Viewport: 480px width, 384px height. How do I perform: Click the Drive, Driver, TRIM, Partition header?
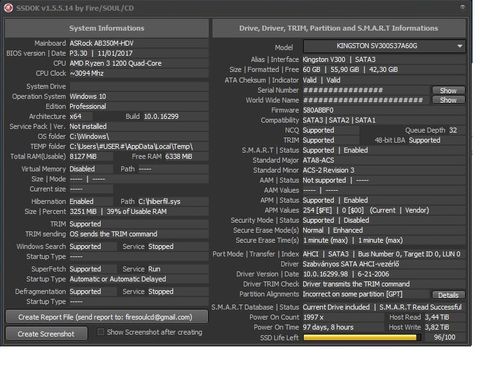(339, 28)
